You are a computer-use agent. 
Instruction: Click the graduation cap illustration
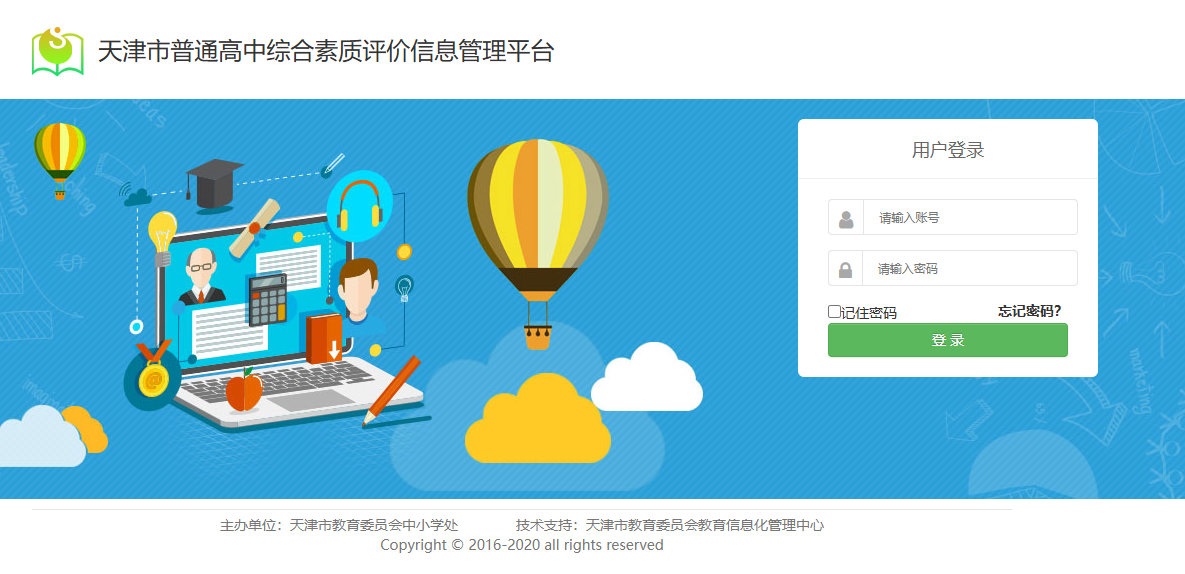pos(214,184)
